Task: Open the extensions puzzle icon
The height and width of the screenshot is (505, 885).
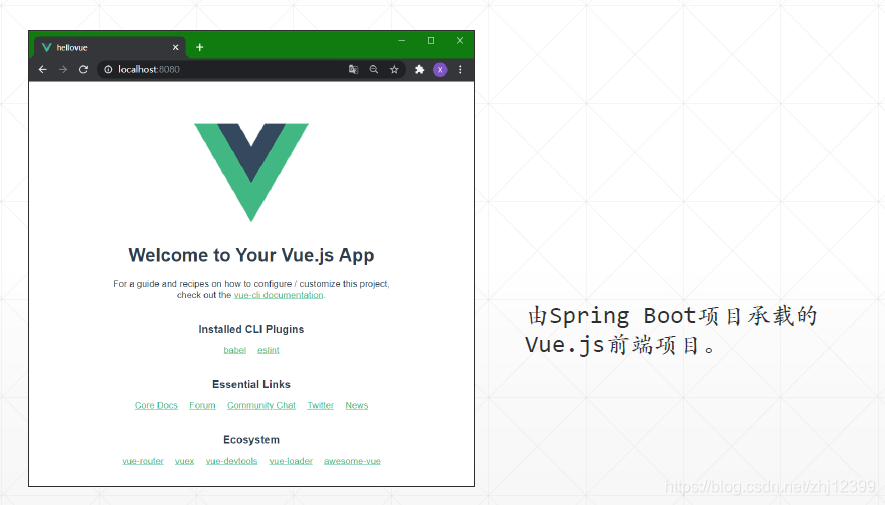Action: pyautogui.click(x=419, y=69)
